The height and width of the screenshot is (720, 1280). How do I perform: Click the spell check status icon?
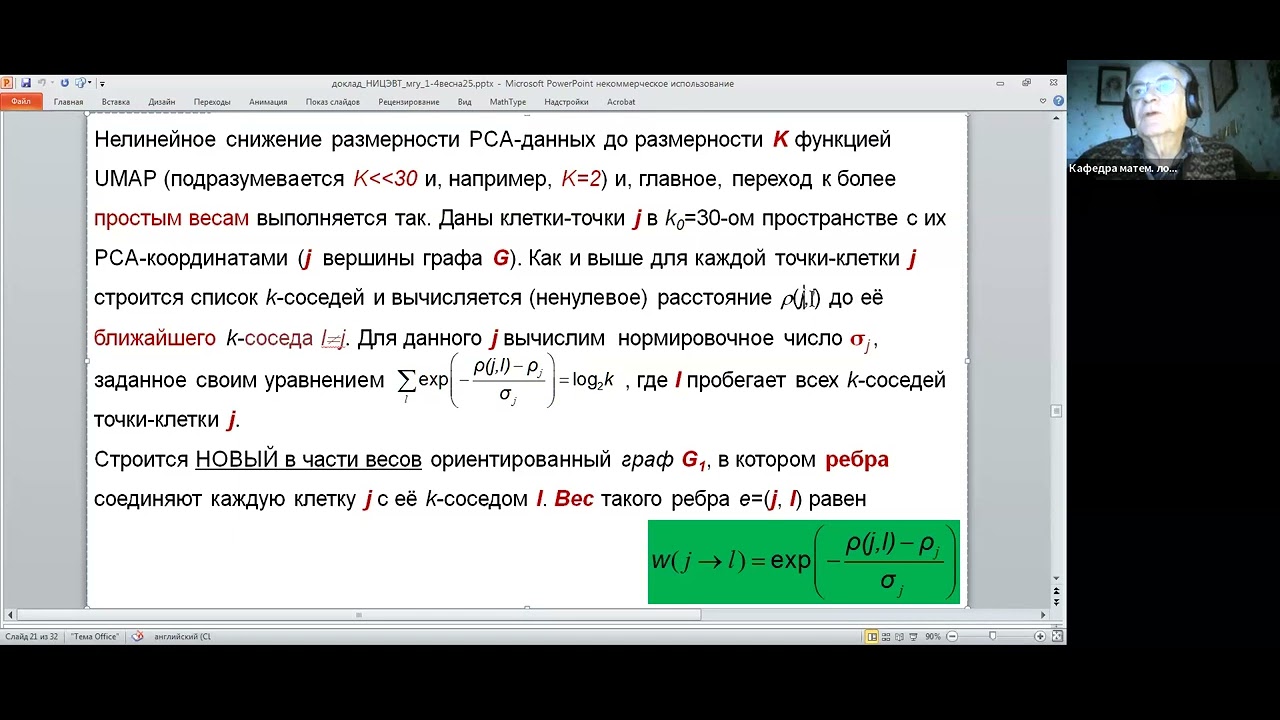[x=138, y=636]
